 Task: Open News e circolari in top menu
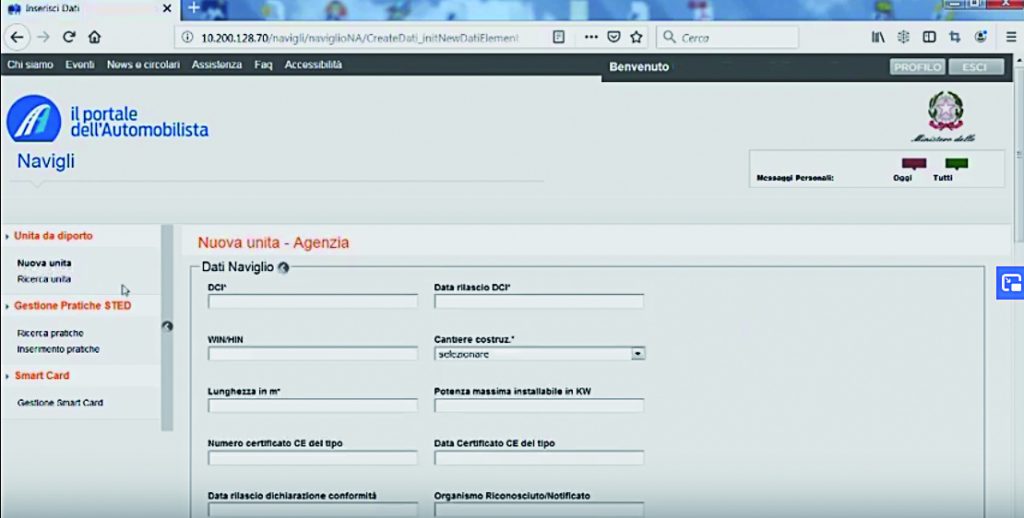[x=143, y=65]
